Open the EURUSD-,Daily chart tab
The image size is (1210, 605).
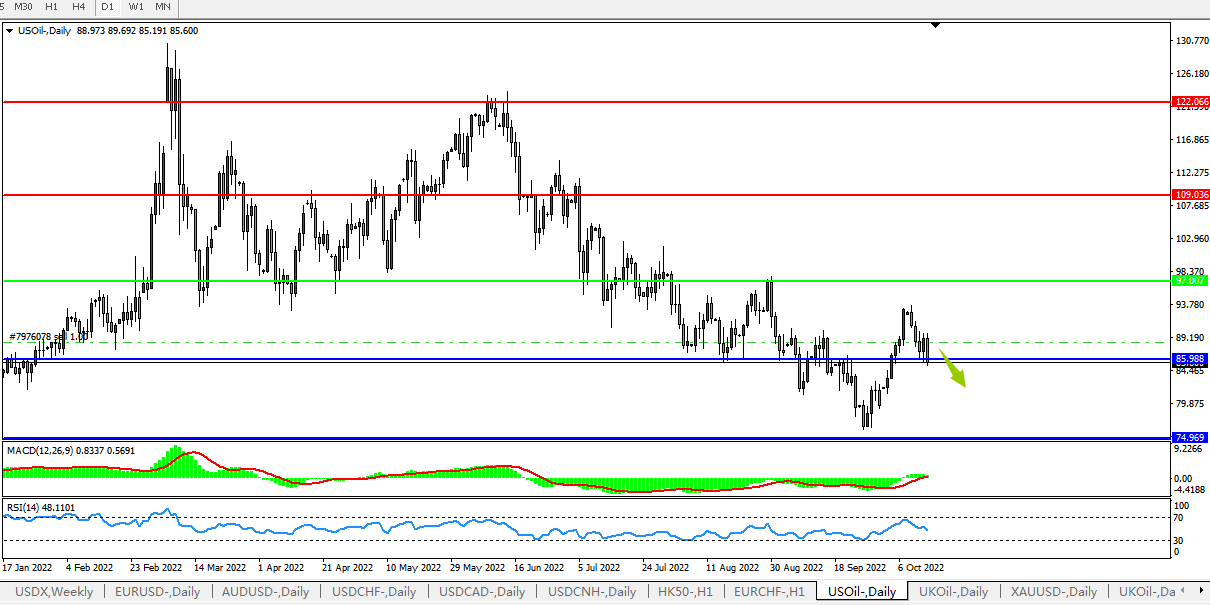tap(158, 592)
